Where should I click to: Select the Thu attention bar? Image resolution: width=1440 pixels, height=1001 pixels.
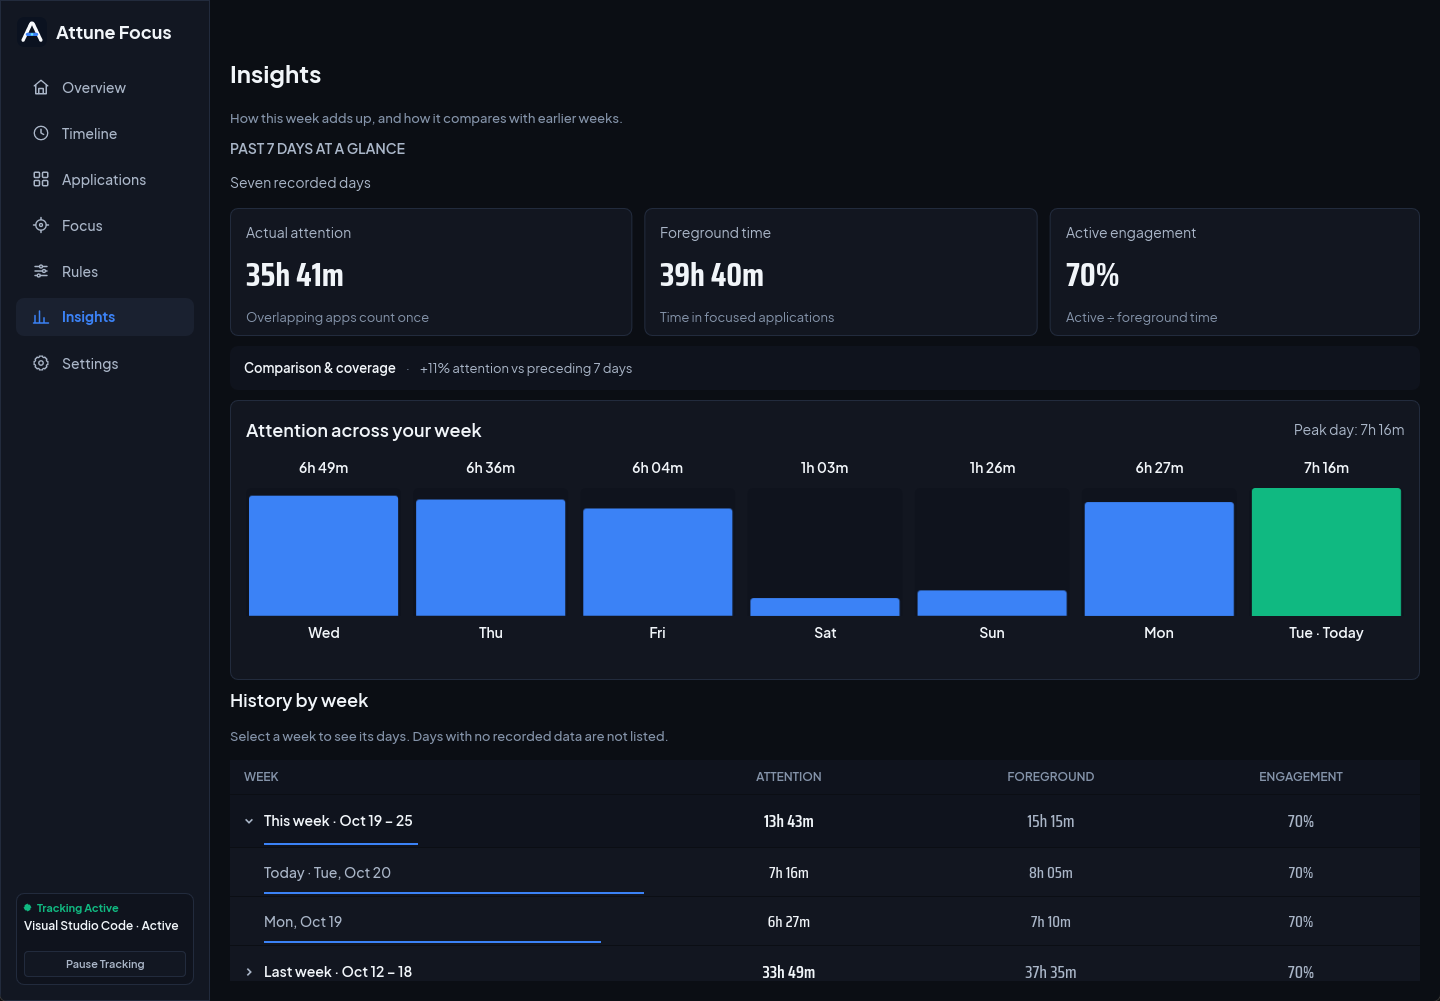pyautogui.click(x=491, y=558)
